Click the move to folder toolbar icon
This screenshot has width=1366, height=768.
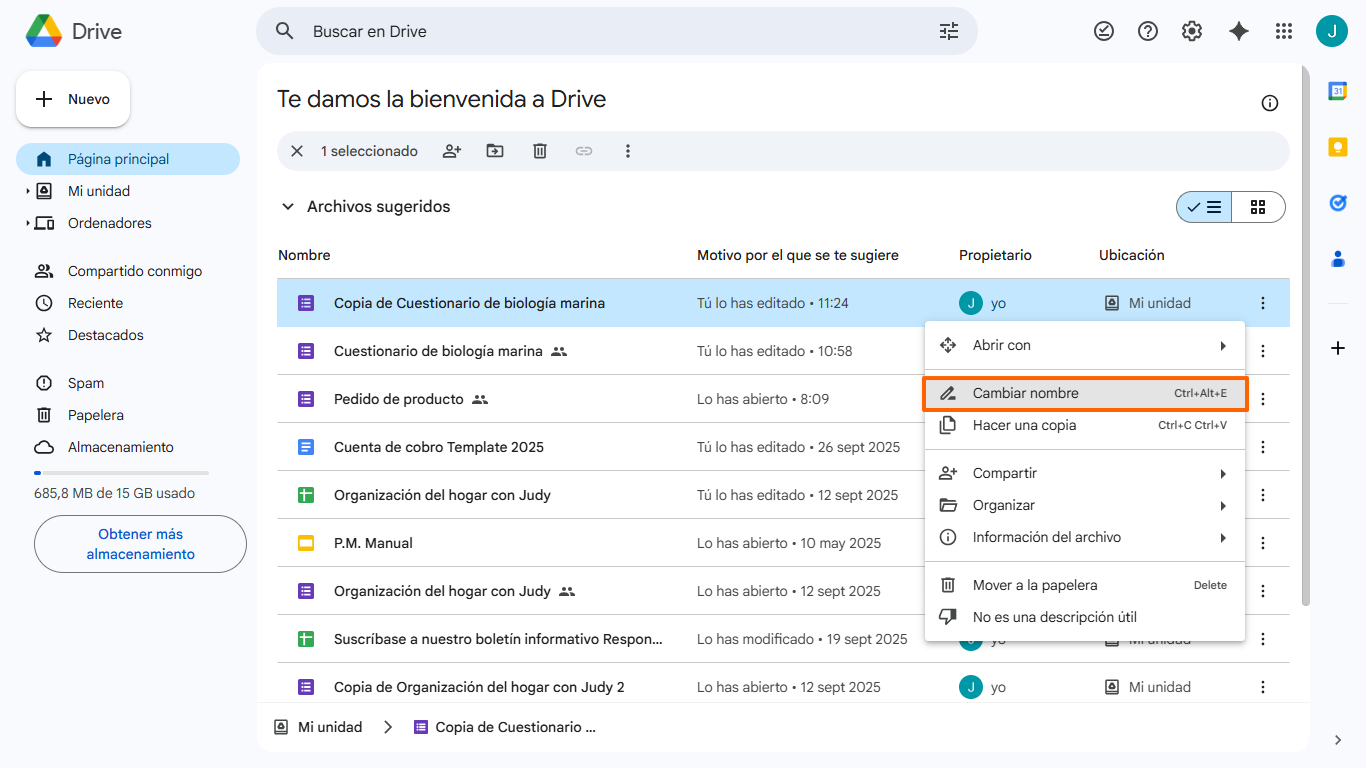coord(495,151)
